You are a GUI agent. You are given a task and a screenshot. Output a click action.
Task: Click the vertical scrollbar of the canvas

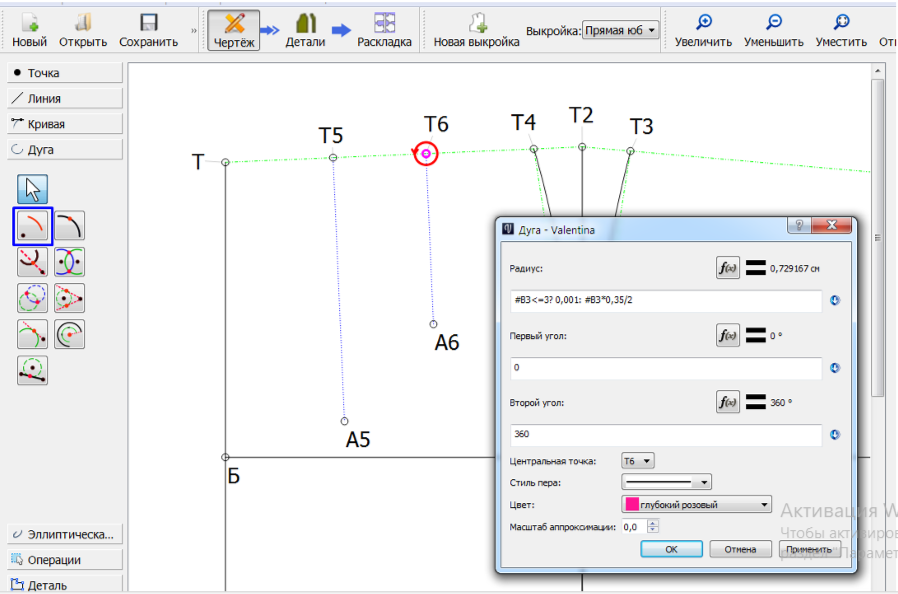[x=877, y=238]
